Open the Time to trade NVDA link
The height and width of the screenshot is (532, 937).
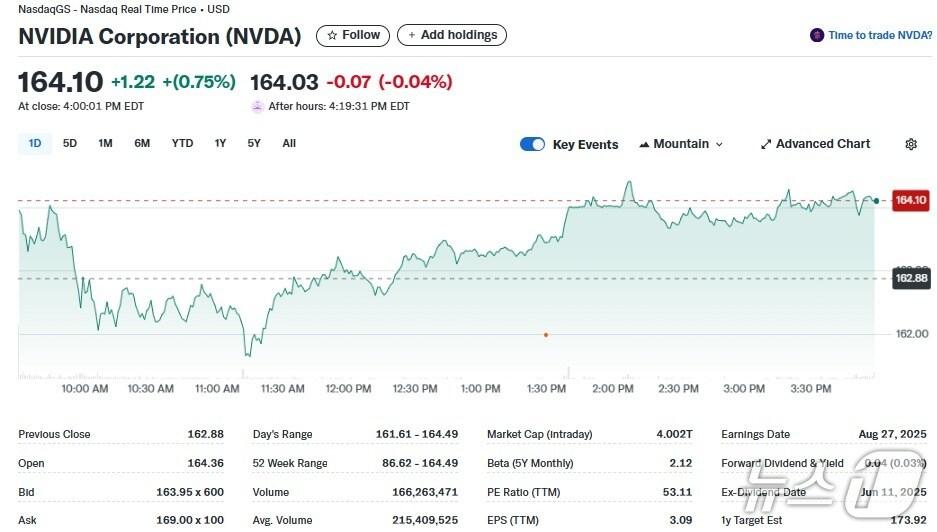click(x=879, y=35)
